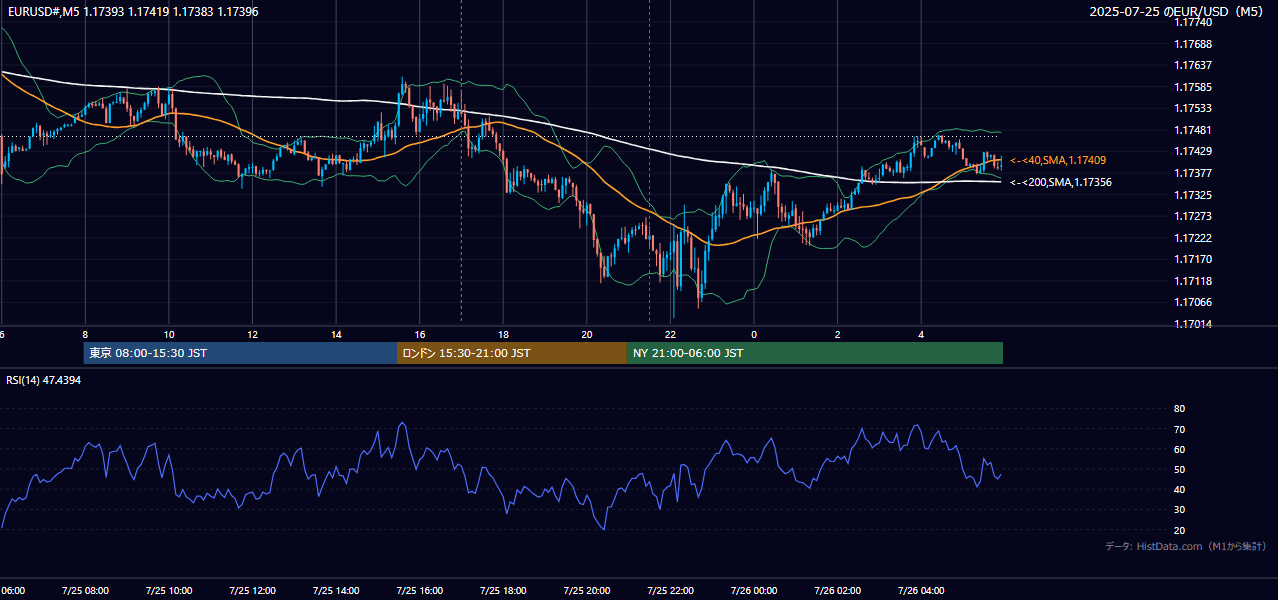Click the 7/25 12:00 date axis label

tap(252, 590)
